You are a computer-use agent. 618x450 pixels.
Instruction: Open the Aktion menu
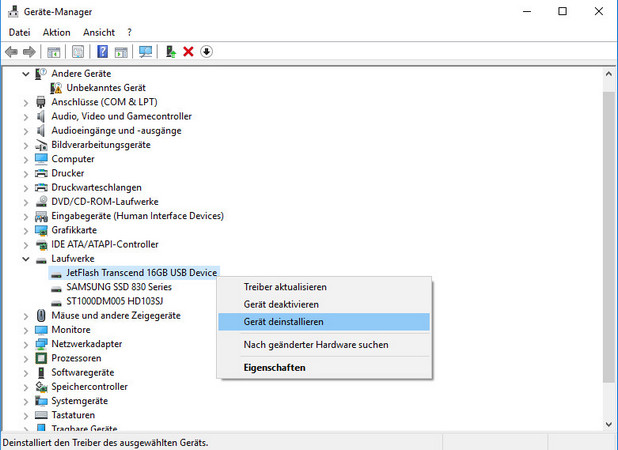[56, 32]
